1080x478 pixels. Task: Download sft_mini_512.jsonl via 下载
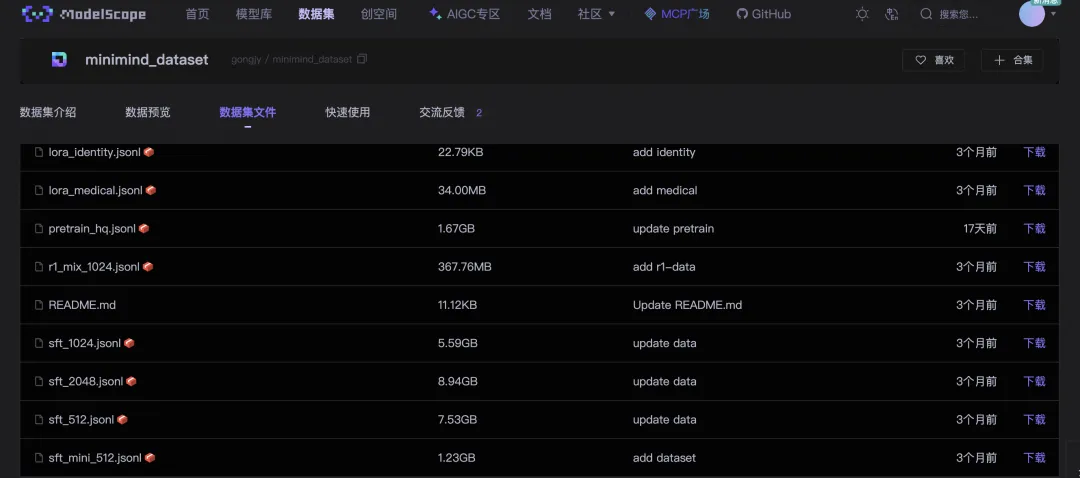click(x=1034, y=457)
